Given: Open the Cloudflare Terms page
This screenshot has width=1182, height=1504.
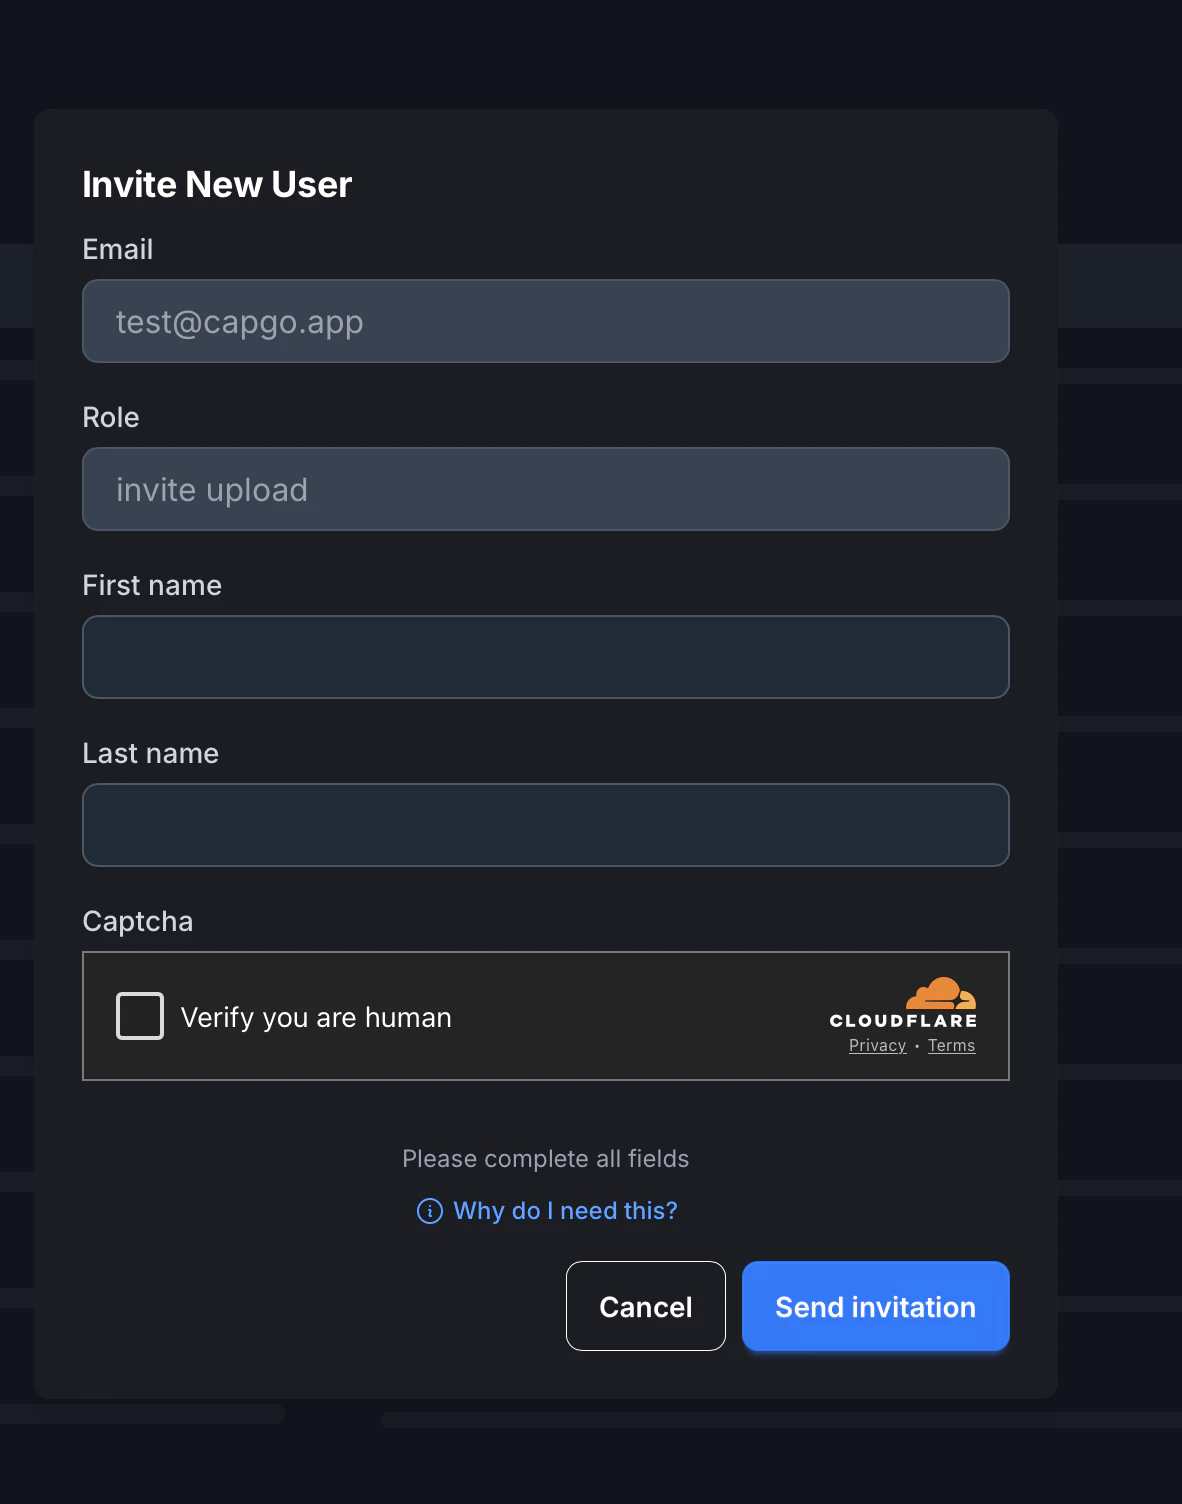Looking at the screenshot, I should coord(951,1045).
